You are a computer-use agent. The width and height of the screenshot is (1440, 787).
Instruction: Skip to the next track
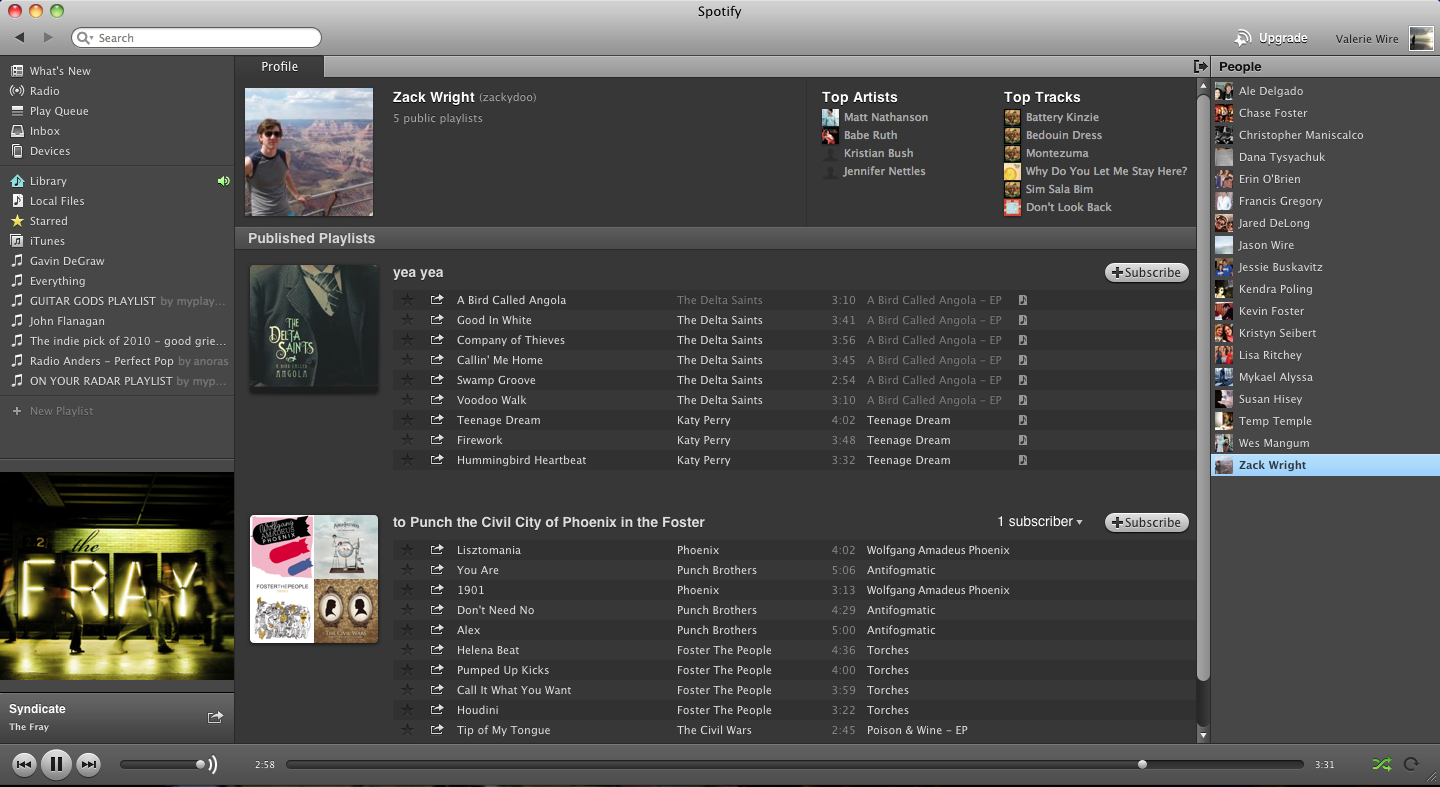pos(89,765)
